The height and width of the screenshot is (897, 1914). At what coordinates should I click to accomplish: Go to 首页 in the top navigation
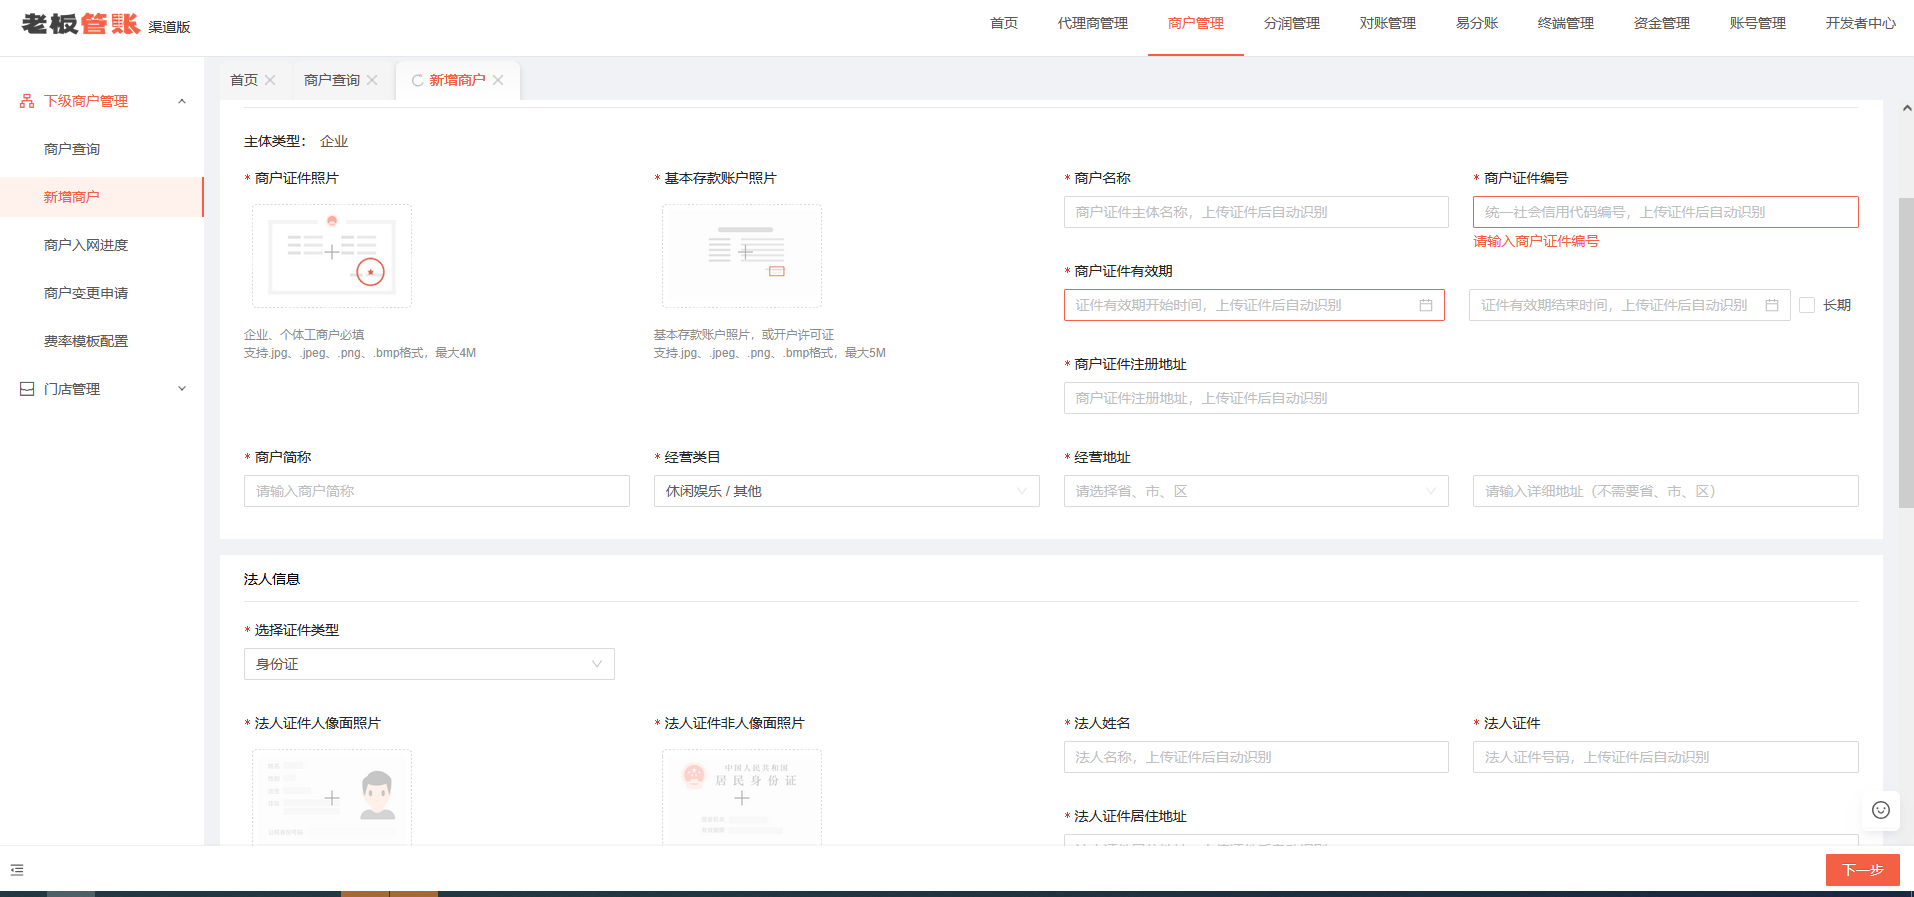[1004, 23]
